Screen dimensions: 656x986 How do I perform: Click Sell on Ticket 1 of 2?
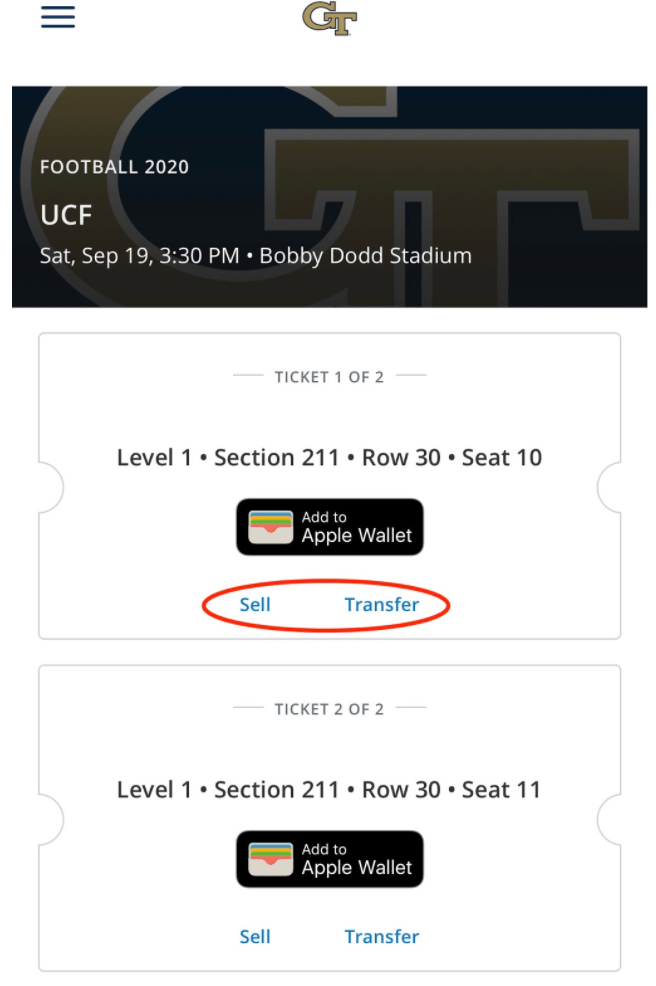click(255, 605)
